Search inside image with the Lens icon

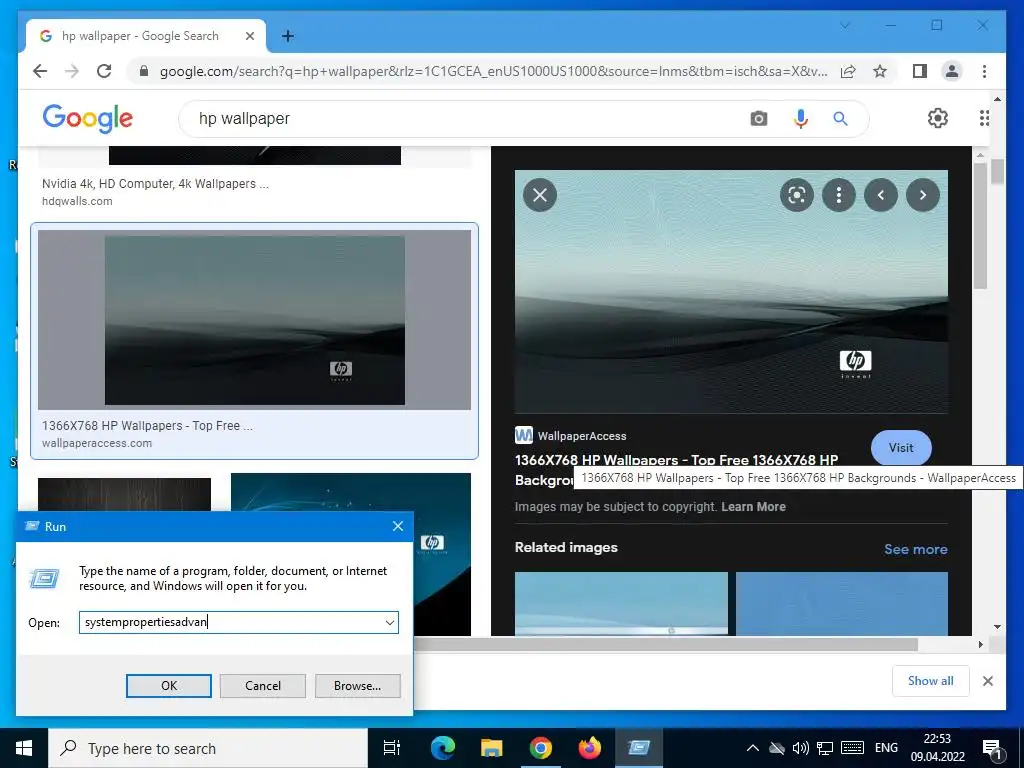pyautogui.click(x=797, y=195)
